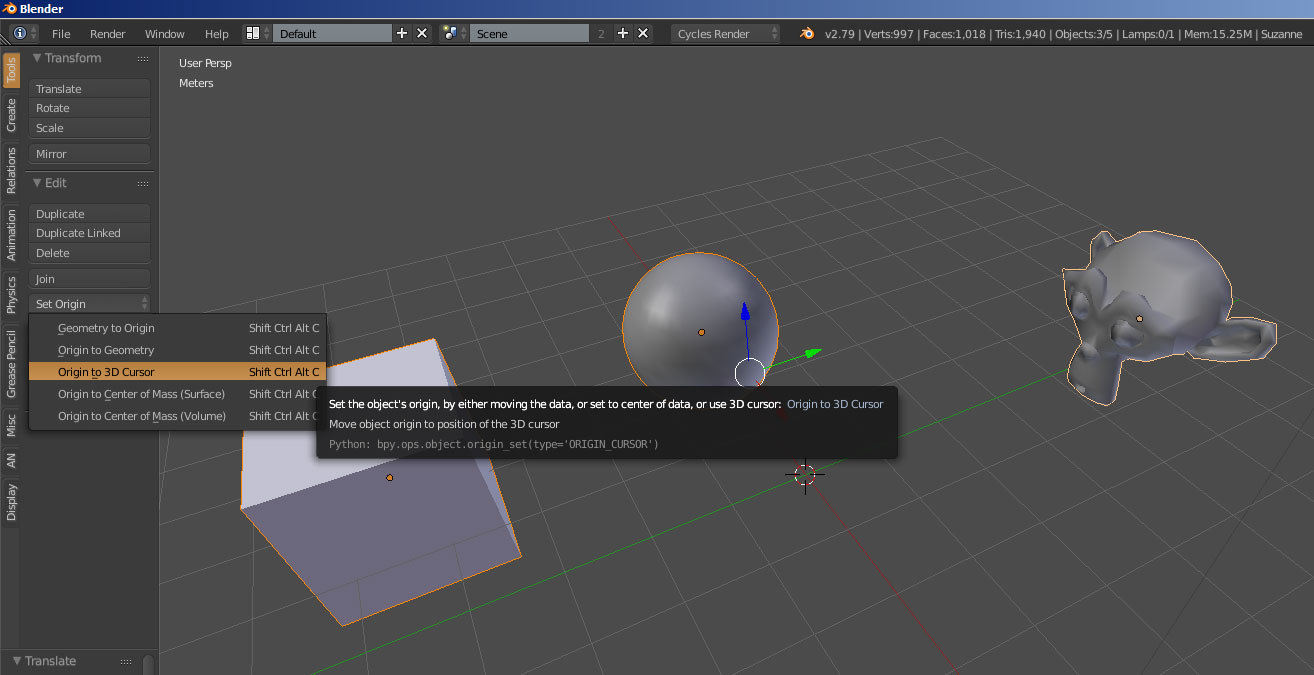
Task: Choose Origin to 3D Cursor
Action: (x=177, y=372)
